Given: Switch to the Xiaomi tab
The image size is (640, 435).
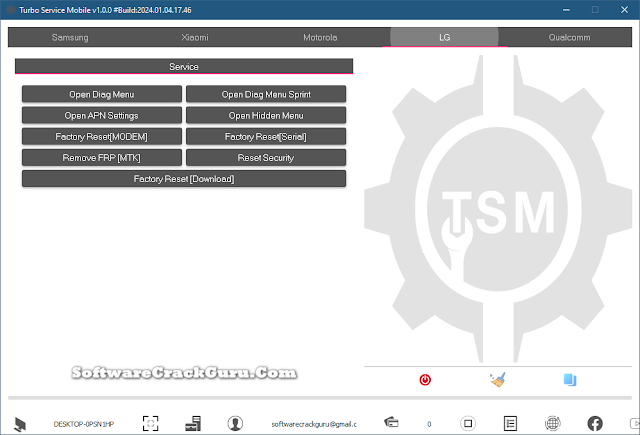Looking at the screenshot, I should tap(195, 38).
